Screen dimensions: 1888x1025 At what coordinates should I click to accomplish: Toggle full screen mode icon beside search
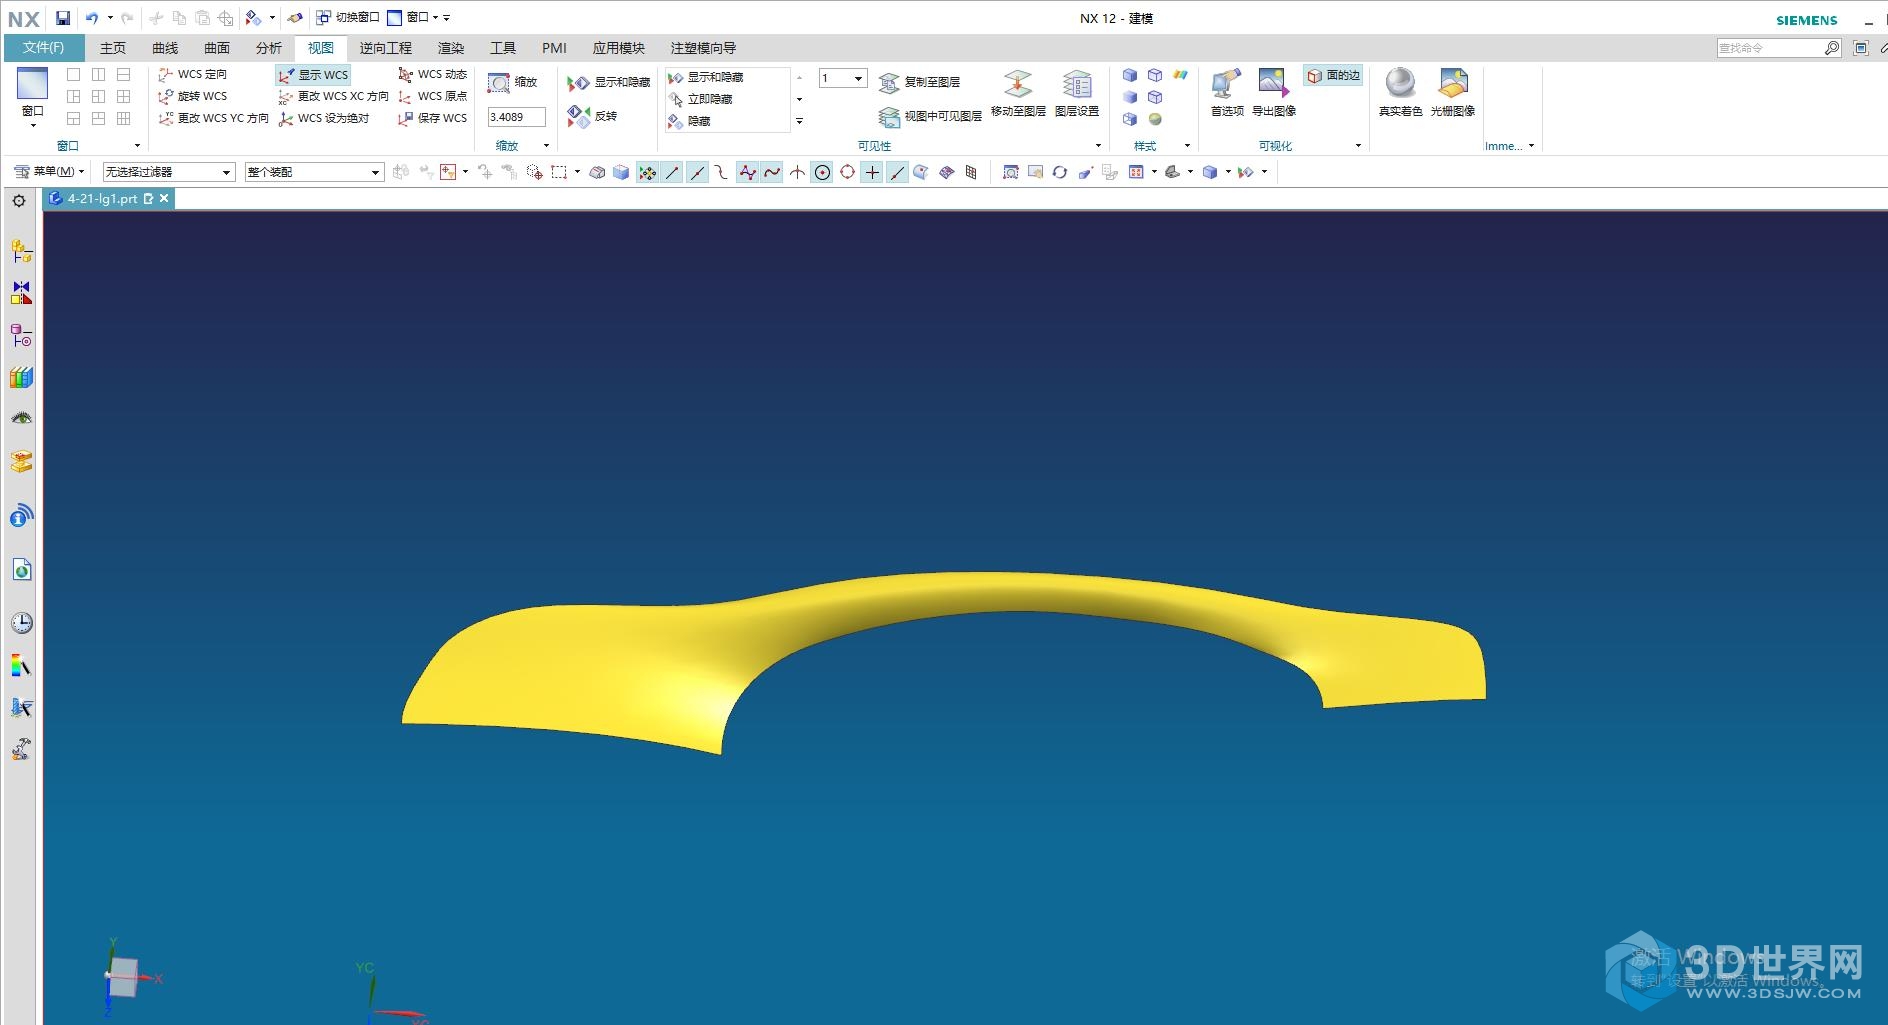coord(1860,48)
